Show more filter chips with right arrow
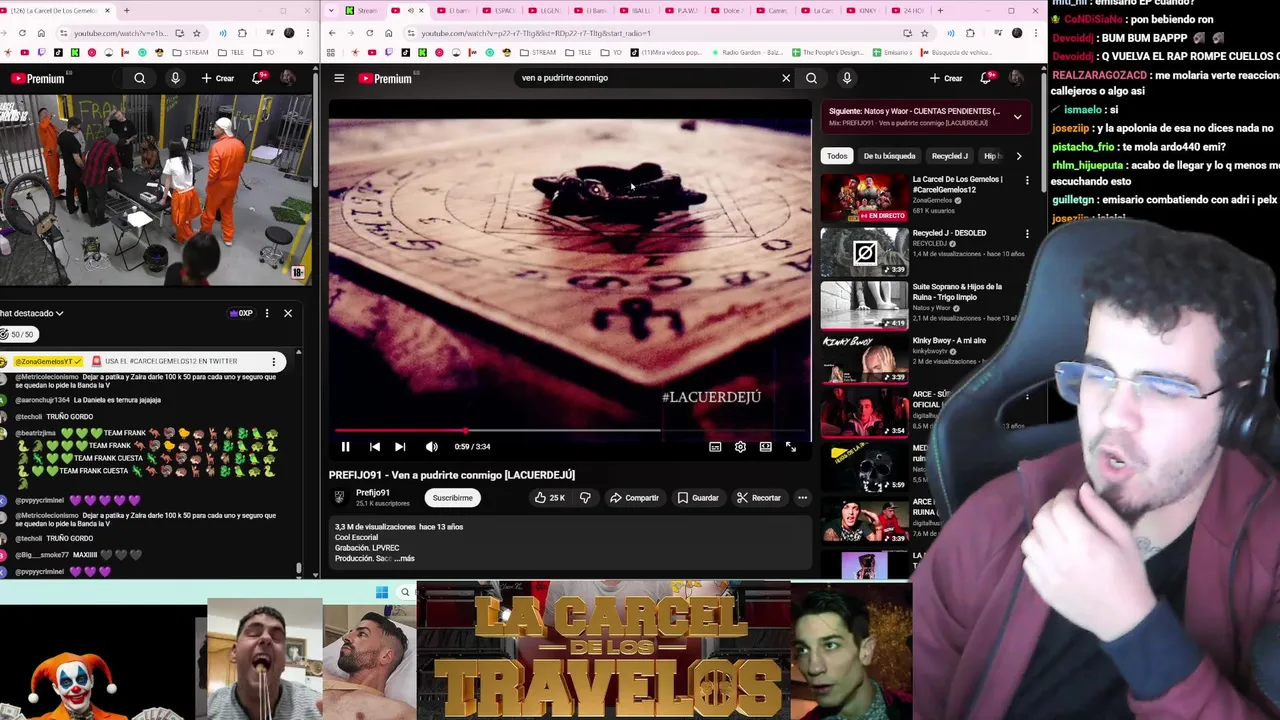Image resolution: width=1280 pixels, height=720 pixels. 1018,156
